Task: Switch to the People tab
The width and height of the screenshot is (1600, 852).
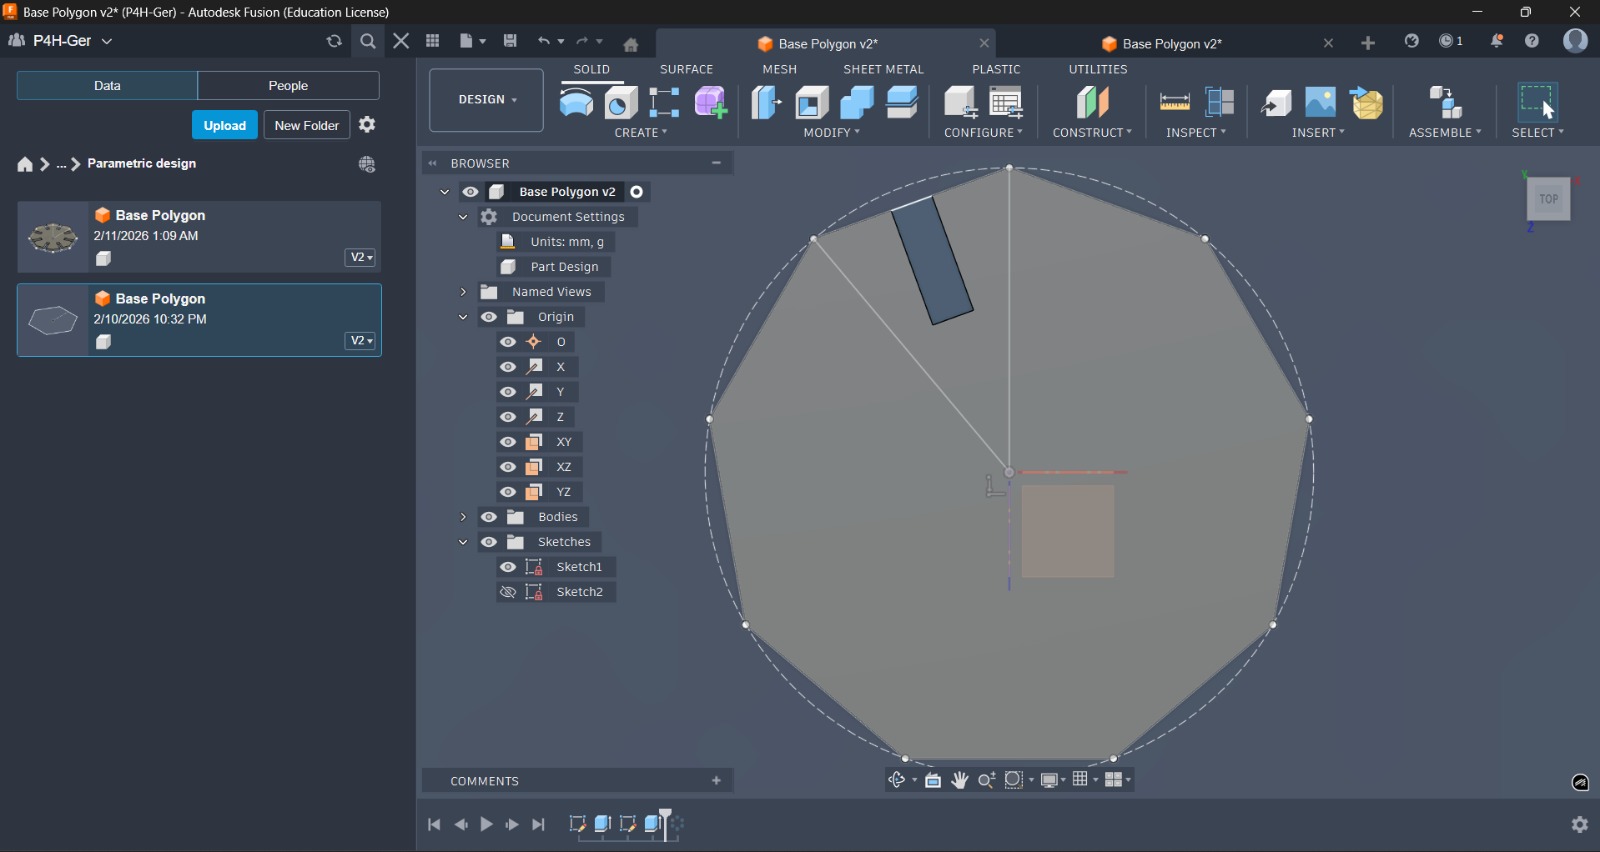Action: pyautogui.click(x=288, y=86)
